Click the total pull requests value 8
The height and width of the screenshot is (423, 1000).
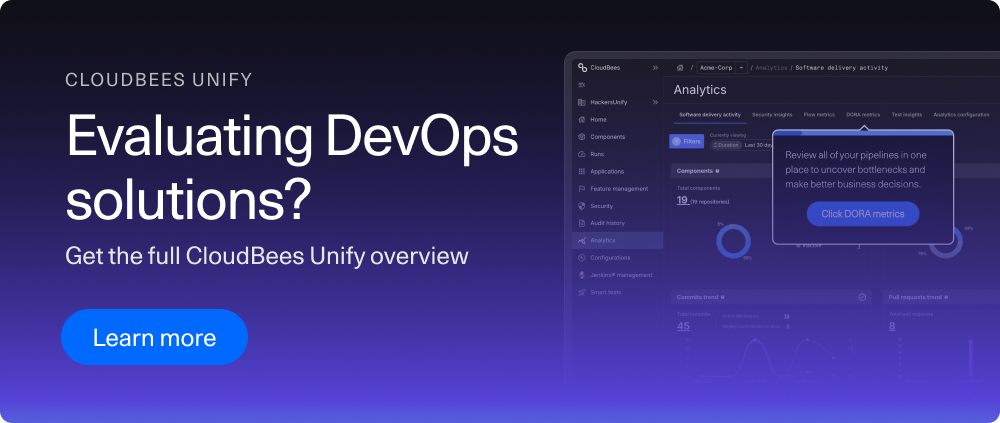click(892, 326)
